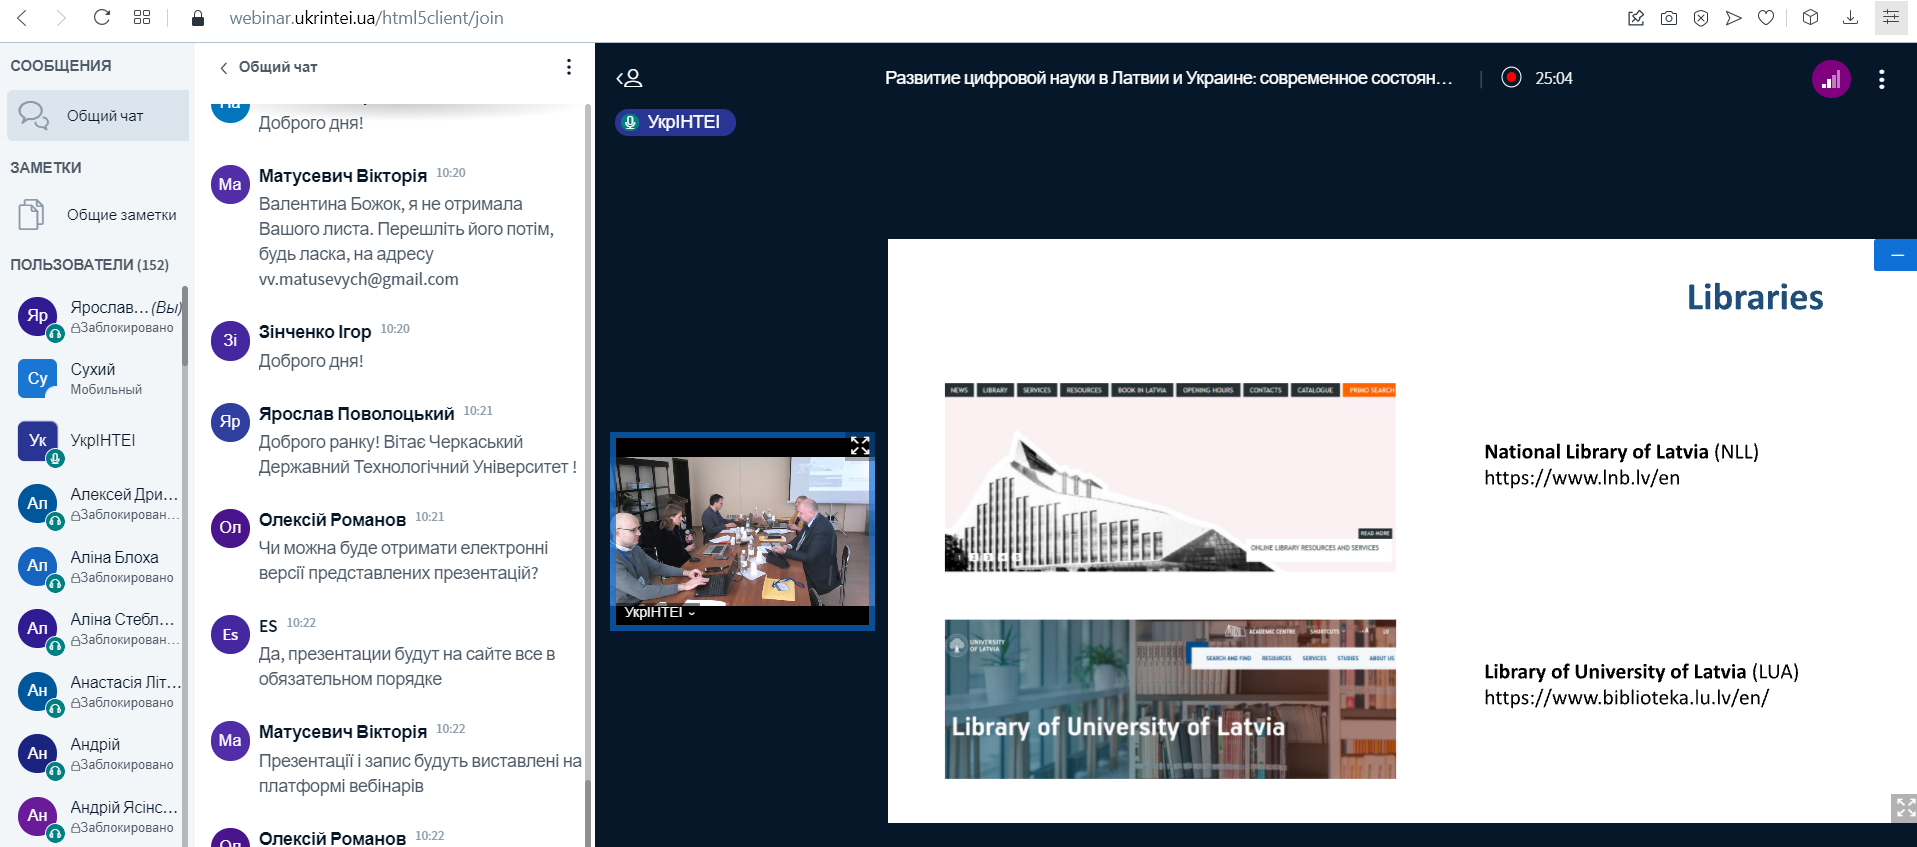Click the address bar URL

(x=366, y=18)
